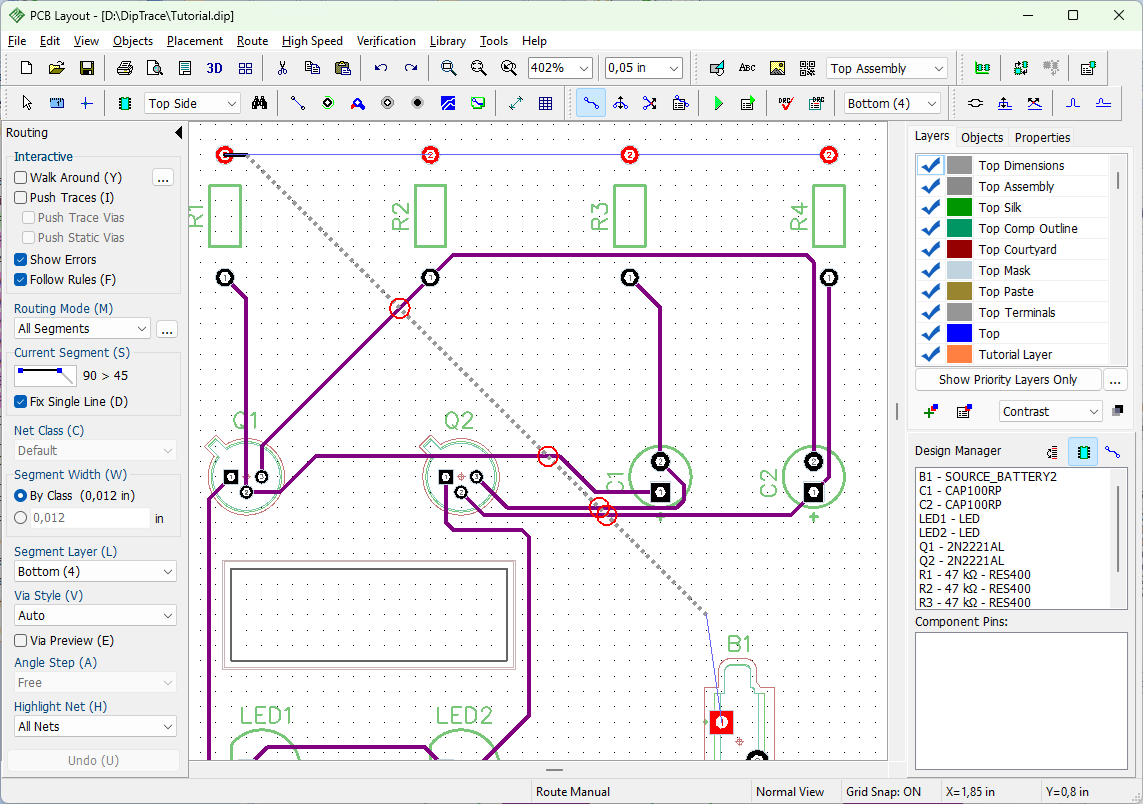
Task: Open the Via Style Auto dropdown
Action: (95, 615)
